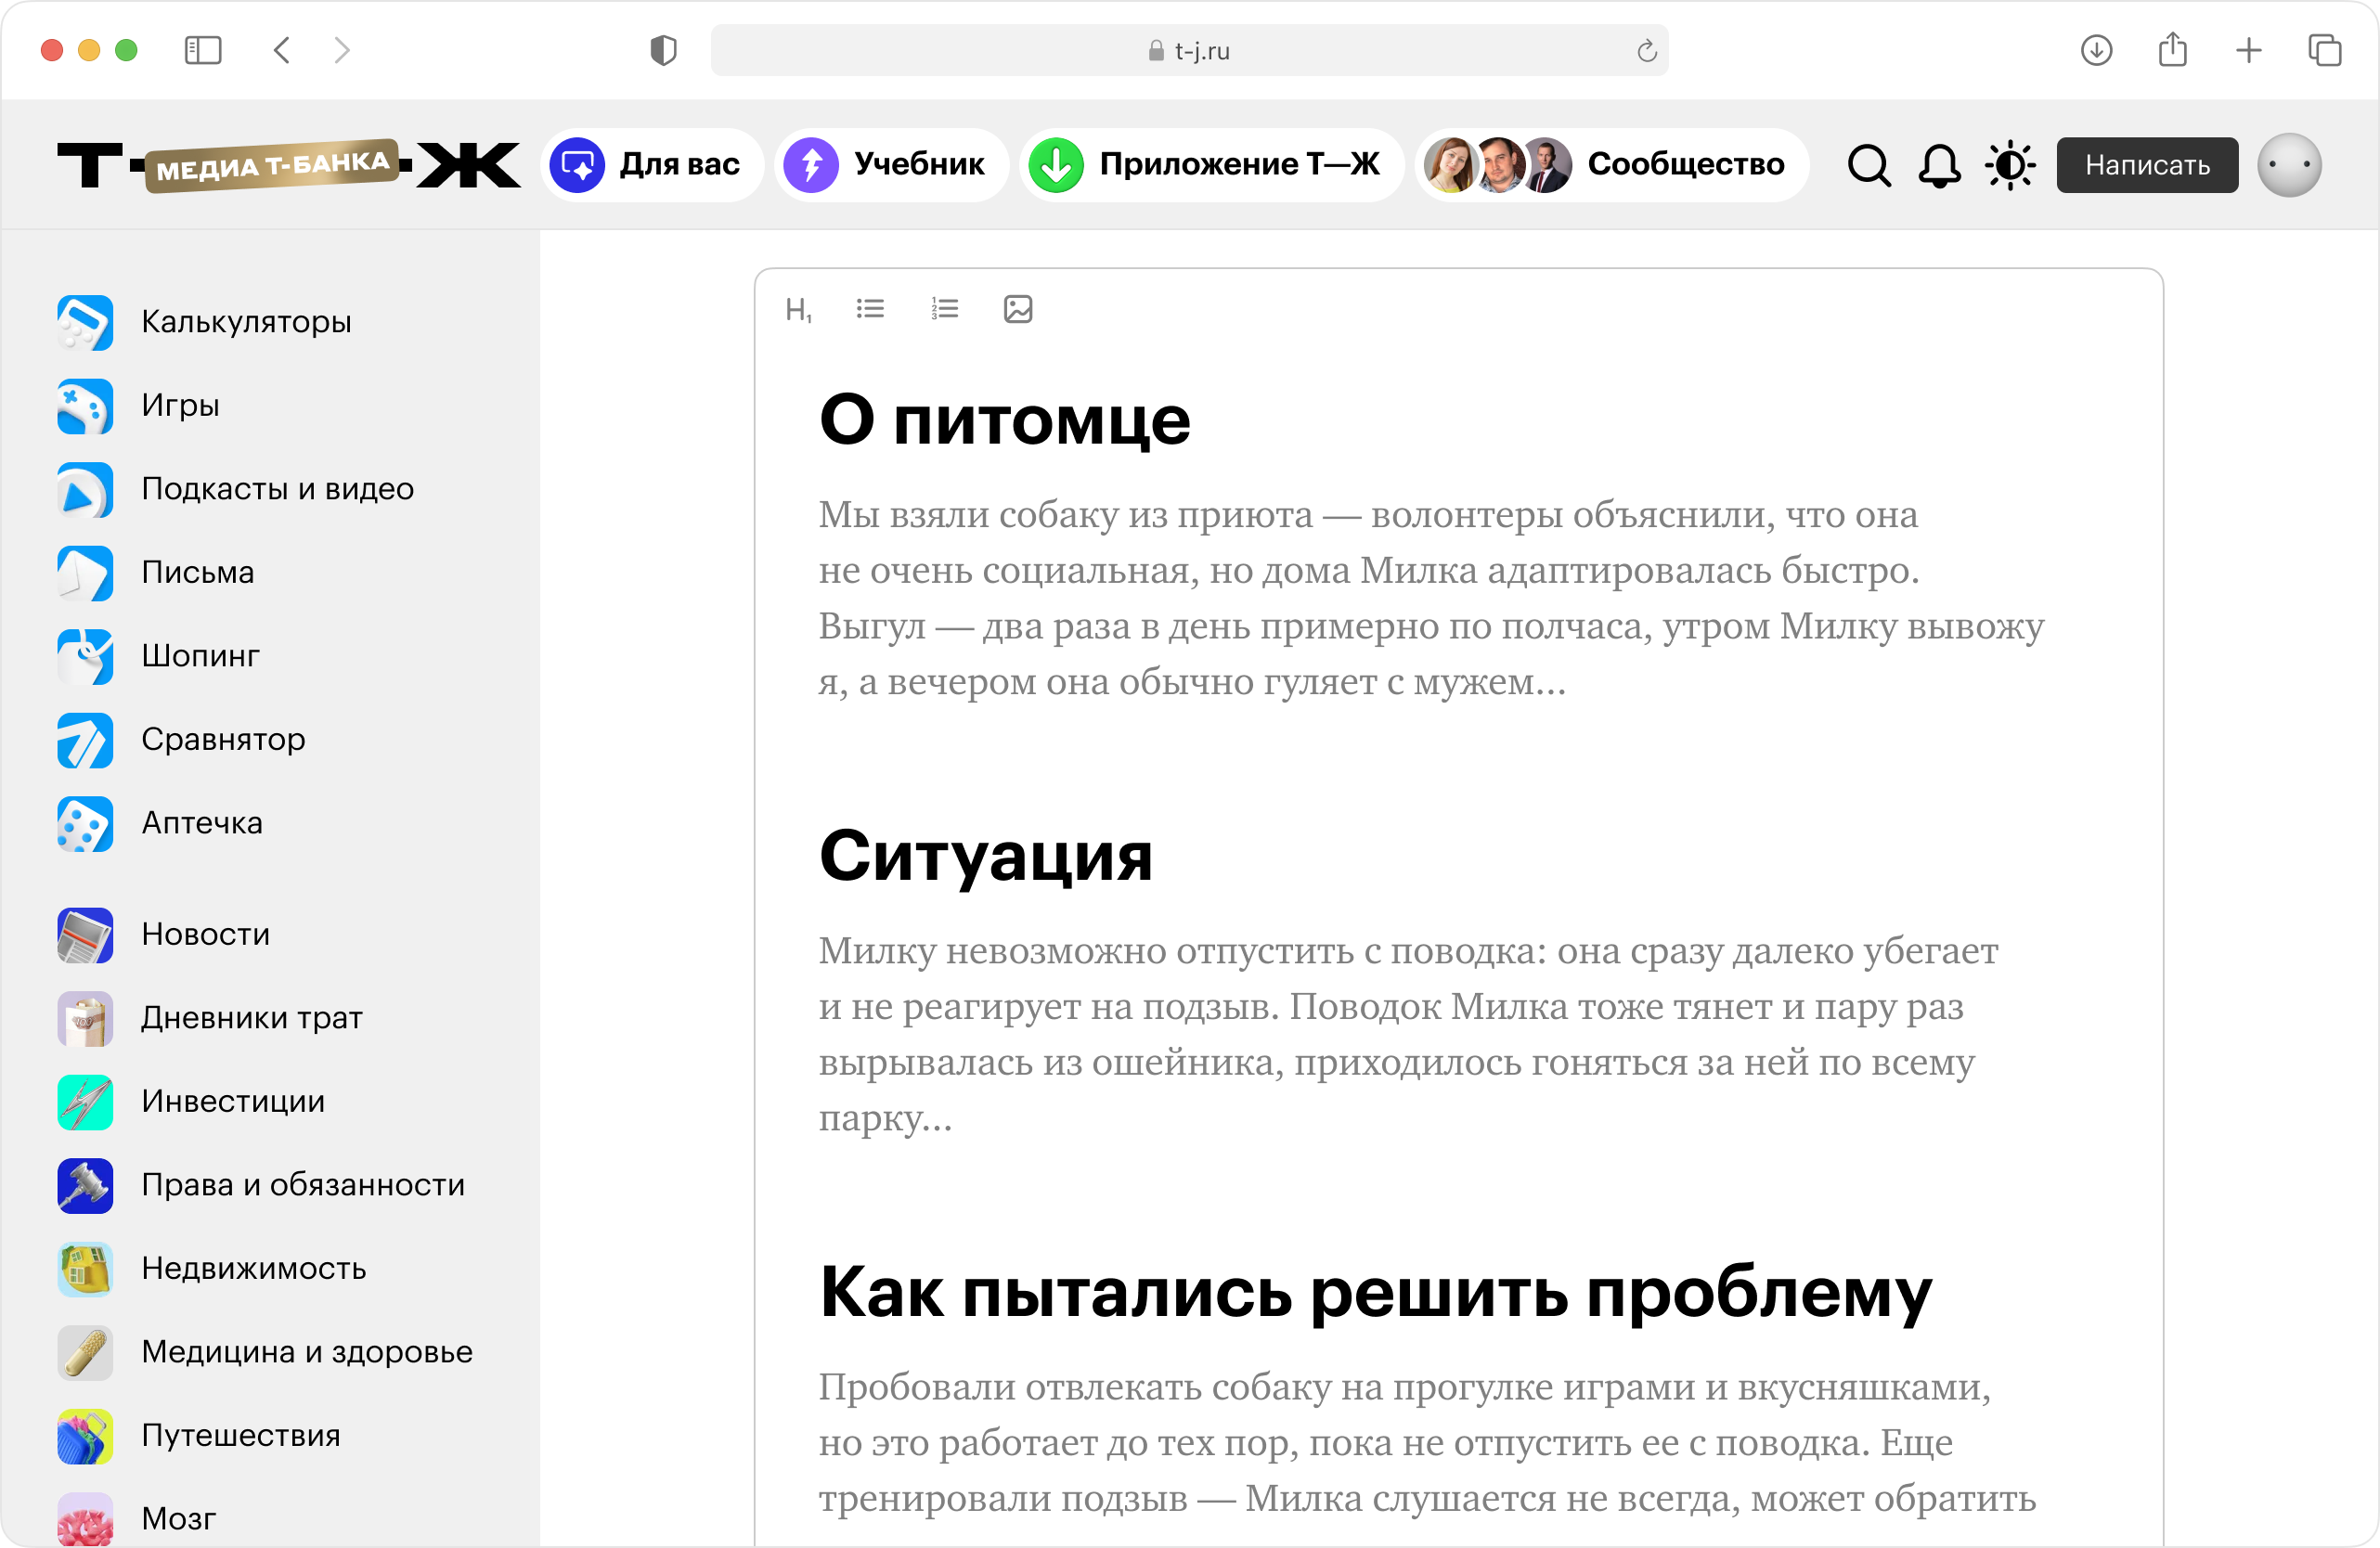Viewport: 2380px width, 1548px height.
Task: Apply bulleted list formatting in editor
Action: tap(870, 309)
